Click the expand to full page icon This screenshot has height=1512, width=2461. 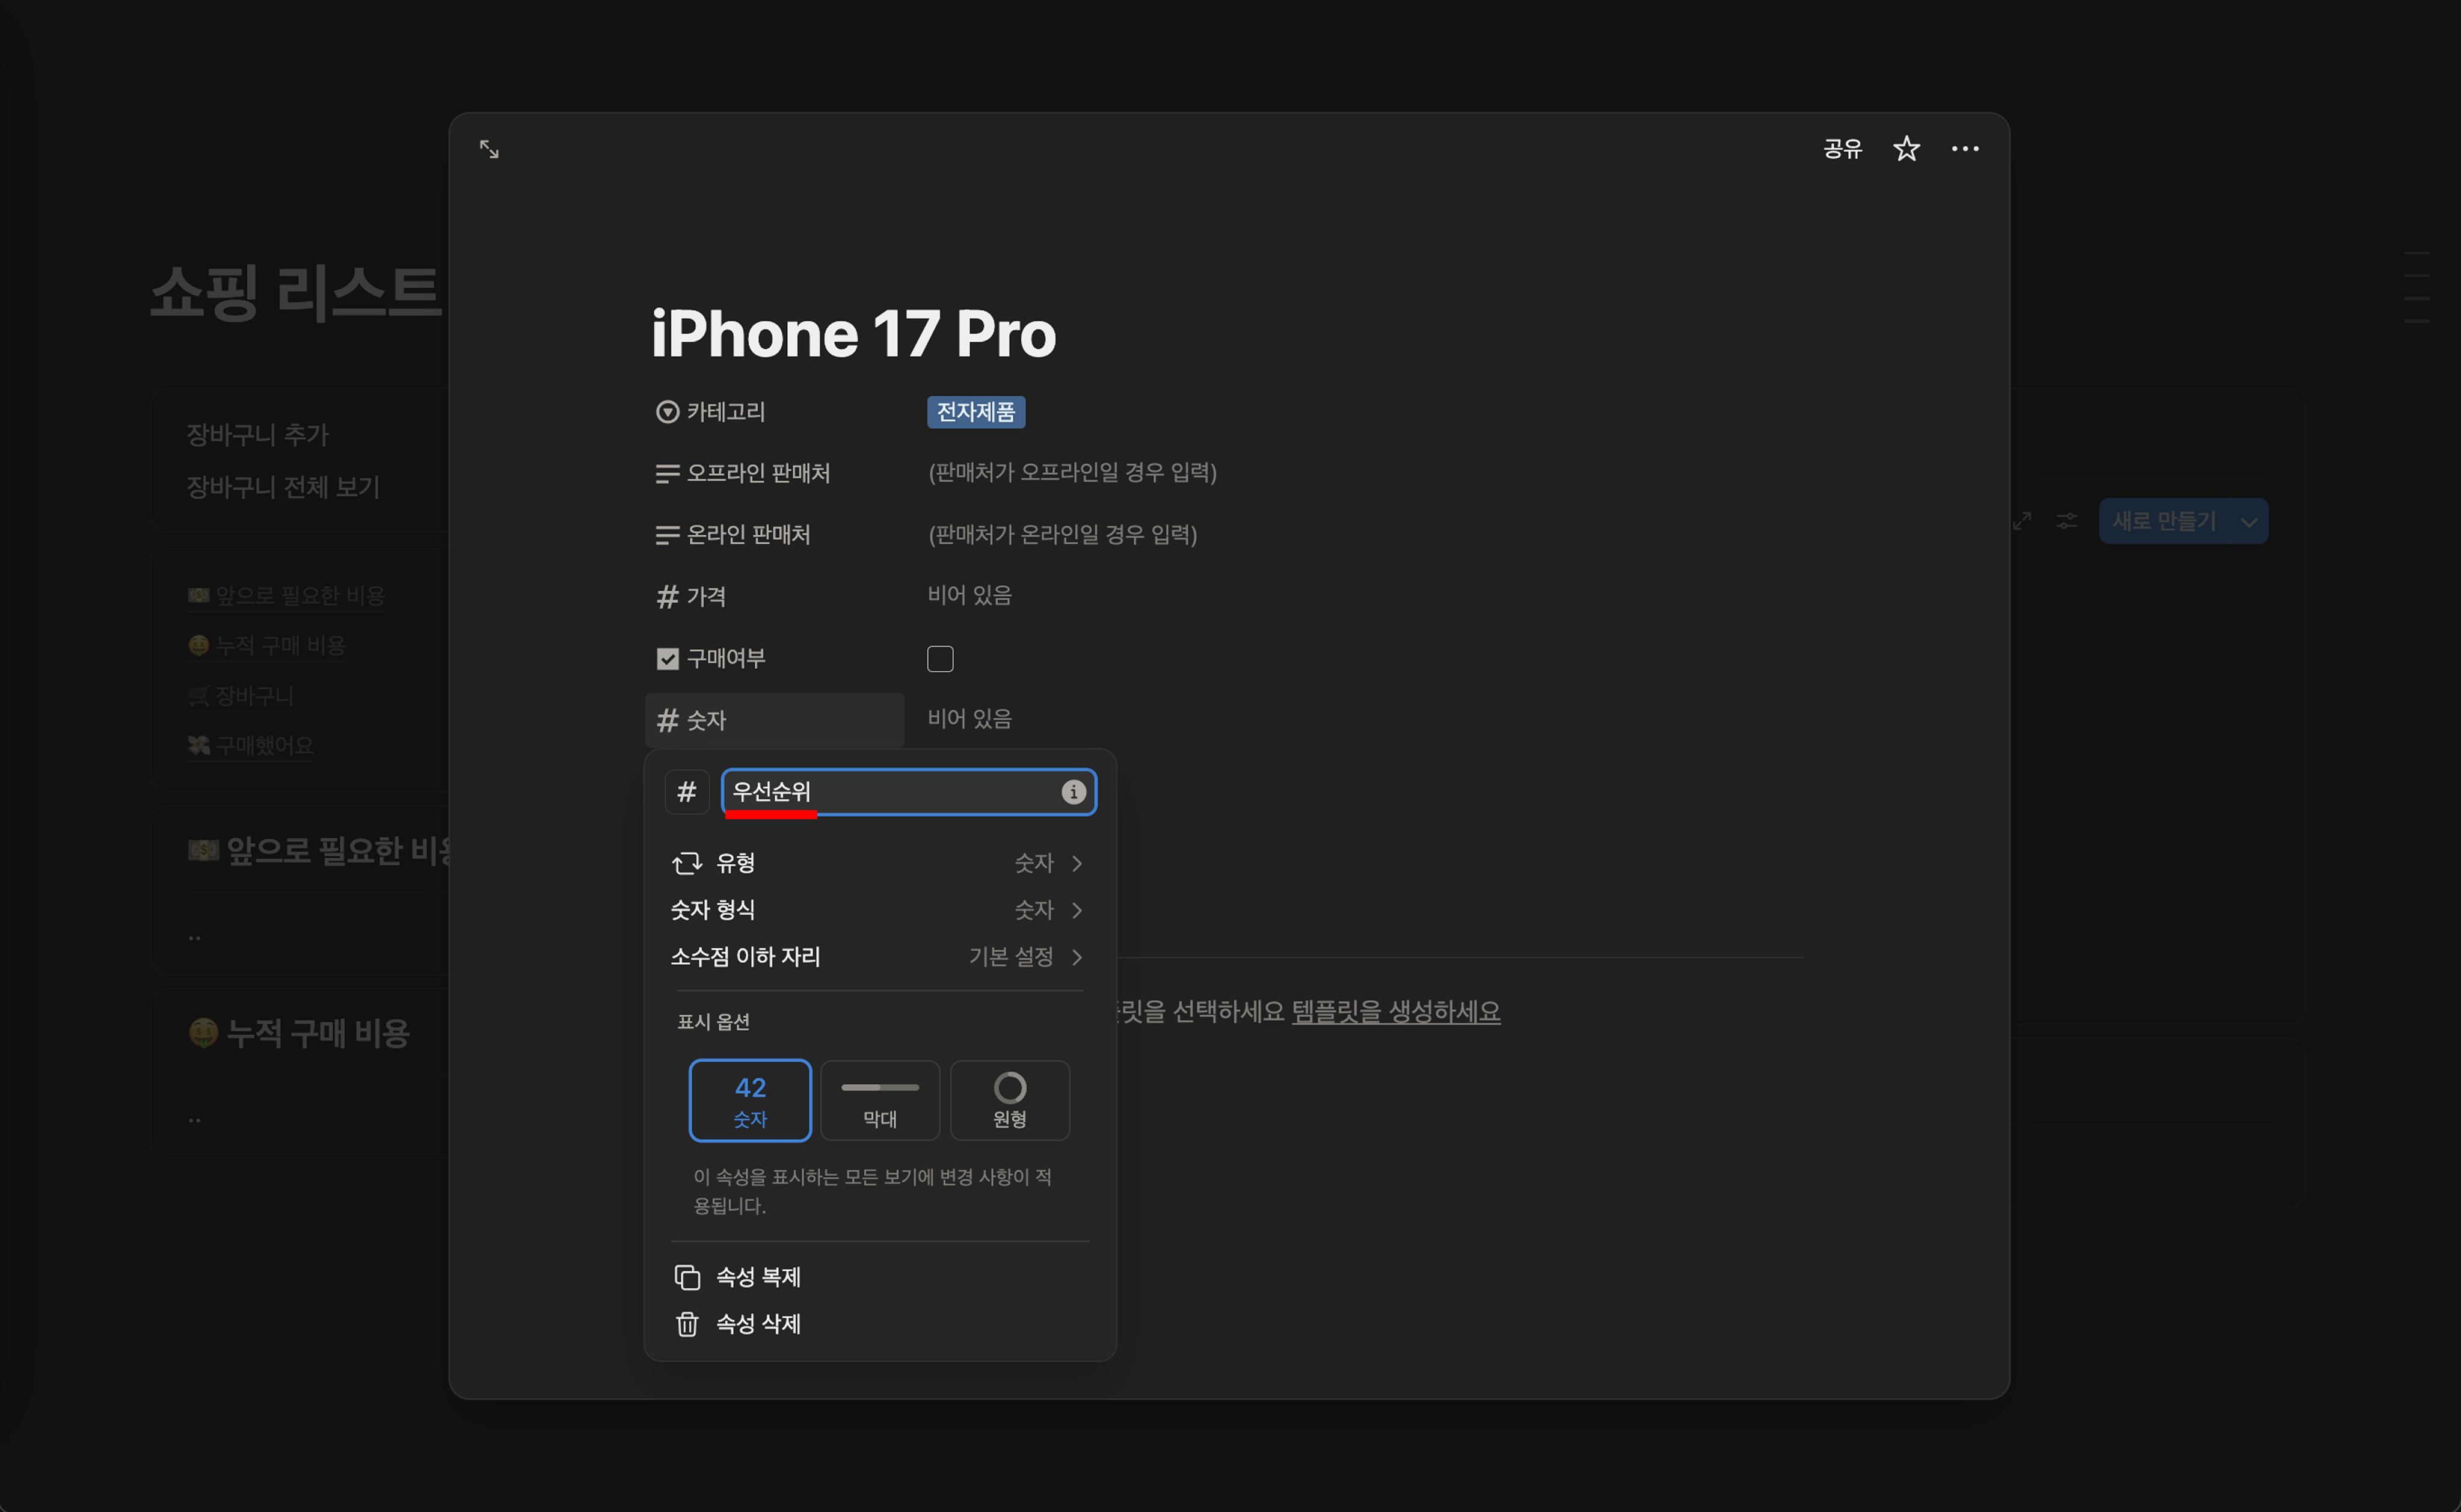click(489, 149)
